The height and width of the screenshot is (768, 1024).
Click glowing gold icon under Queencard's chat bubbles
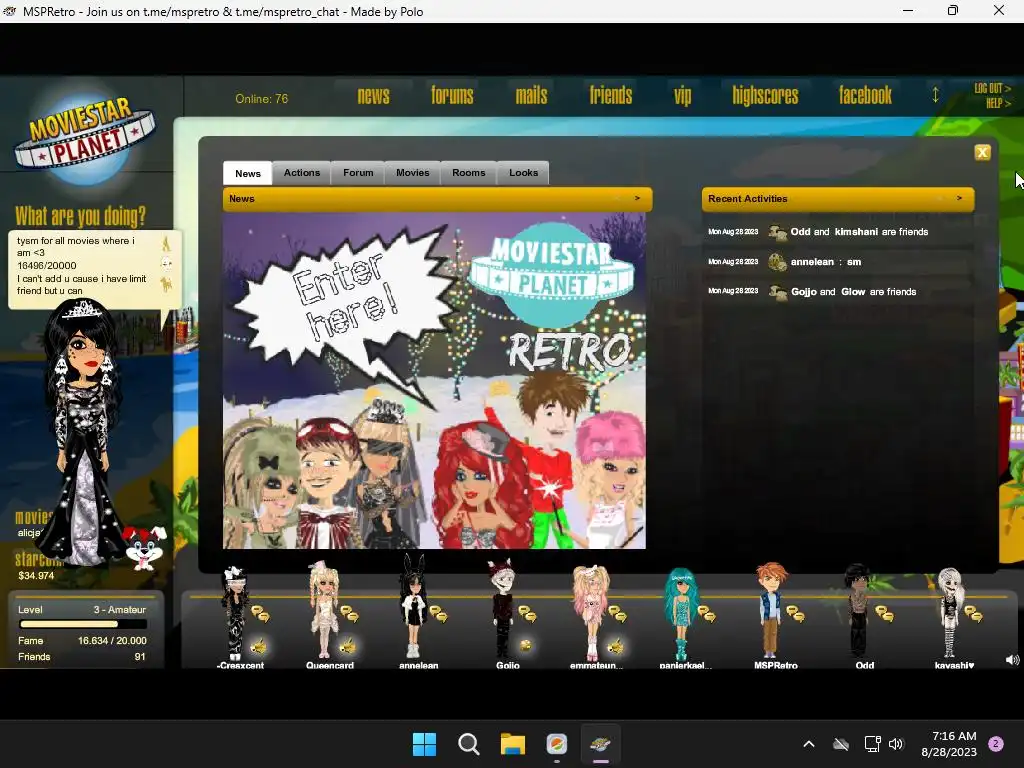point(348,646)
